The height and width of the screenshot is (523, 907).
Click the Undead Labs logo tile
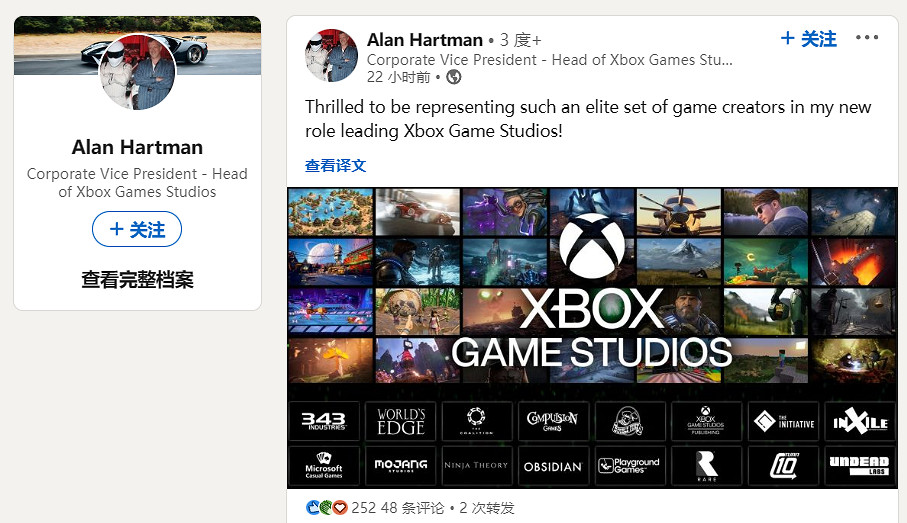pyautogui.click(x=860, y=465)
